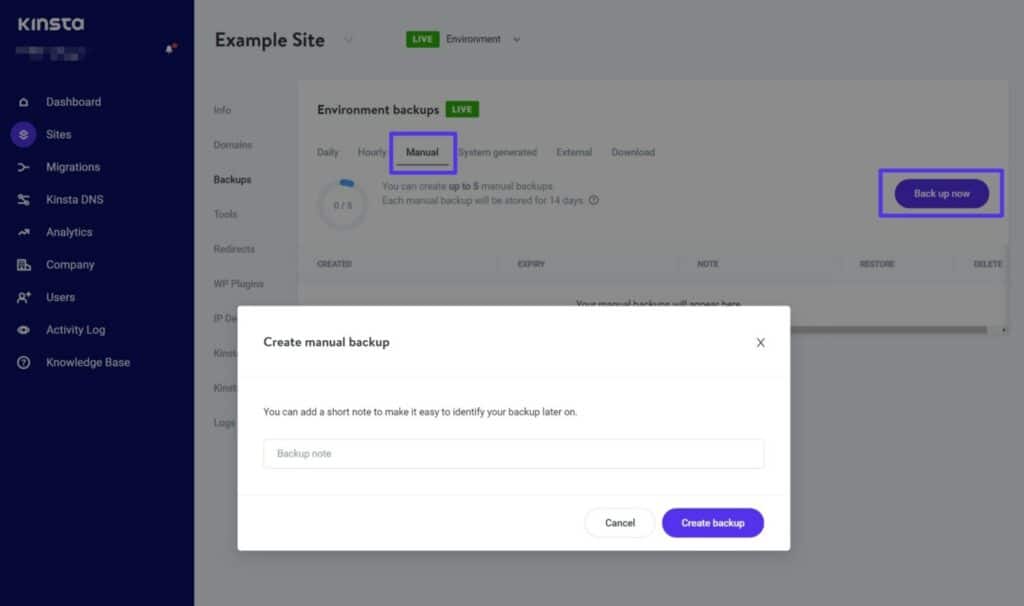The height and width of the screenshot is (606, 1024).
Task: Click the Knowledge Base help icon
Action: [x=24, y=362]
